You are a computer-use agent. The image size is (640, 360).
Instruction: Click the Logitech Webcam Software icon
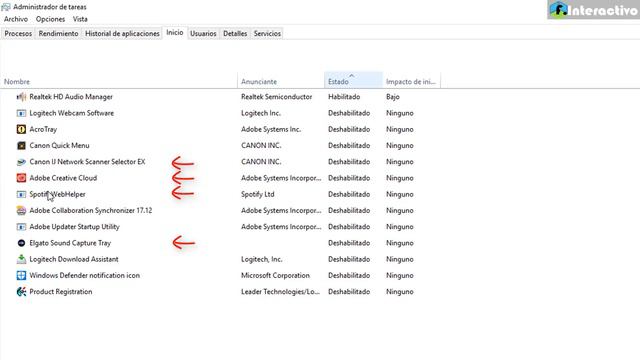tap(21, 113)
